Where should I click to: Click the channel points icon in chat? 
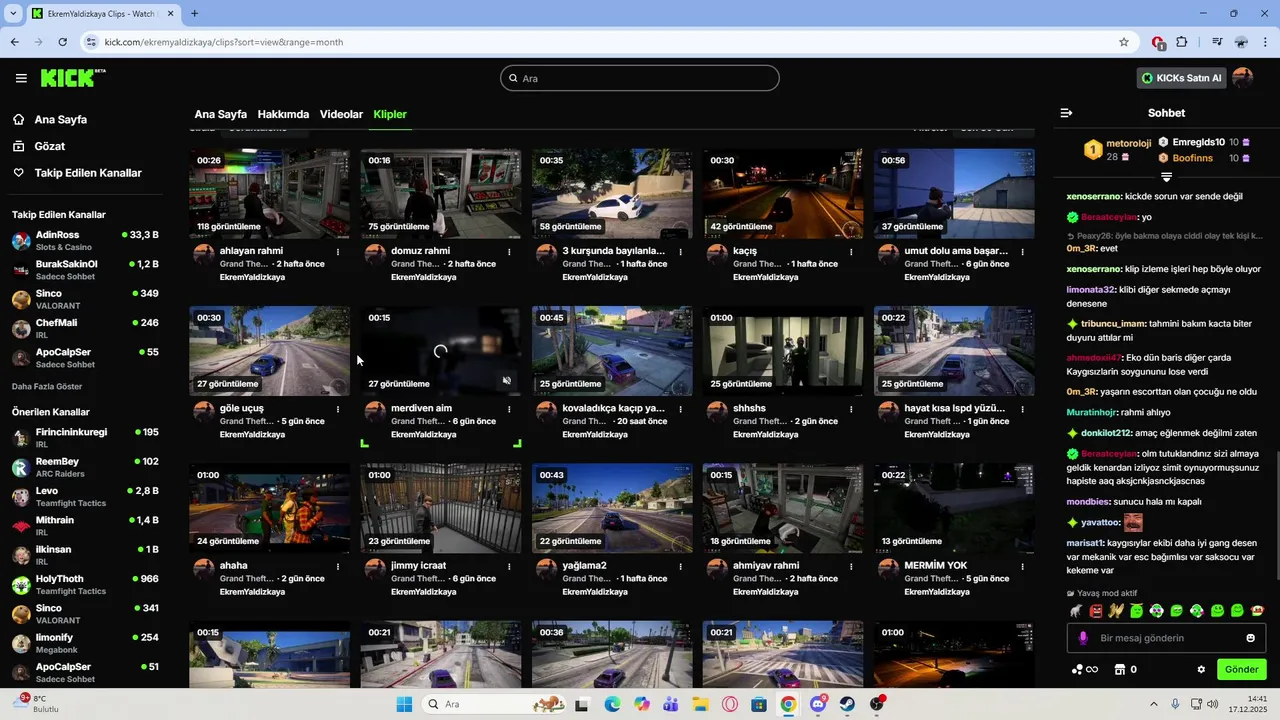[x=1085, y=669]
